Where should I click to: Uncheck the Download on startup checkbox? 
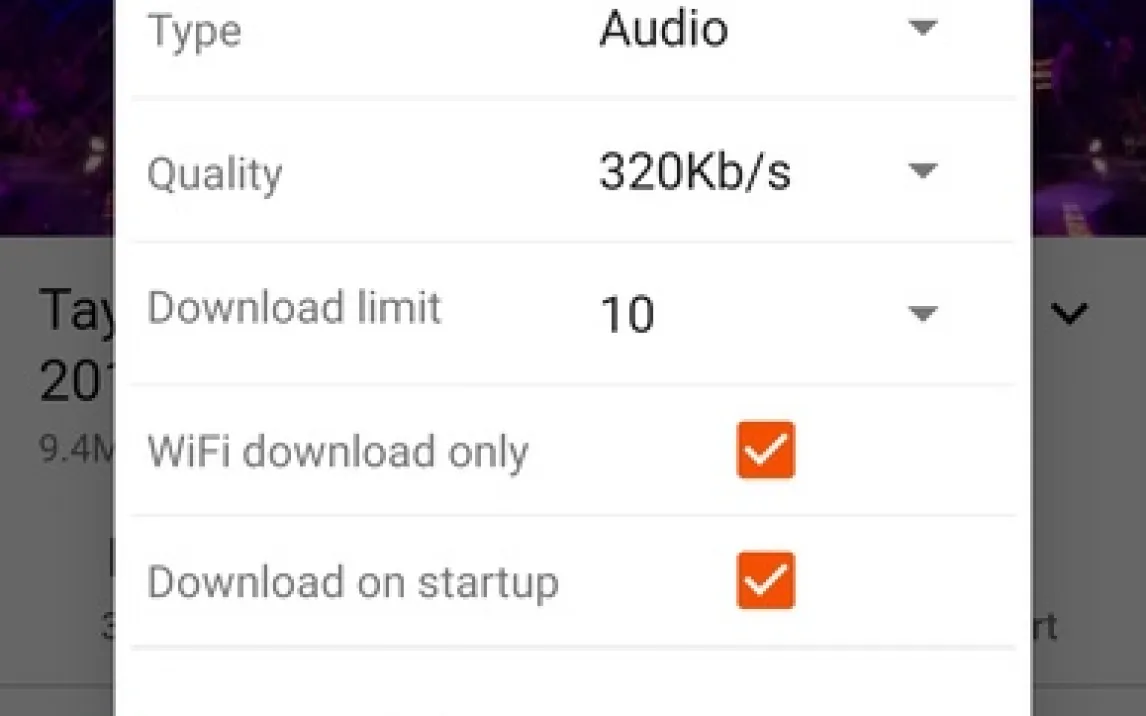coord(765,580)
